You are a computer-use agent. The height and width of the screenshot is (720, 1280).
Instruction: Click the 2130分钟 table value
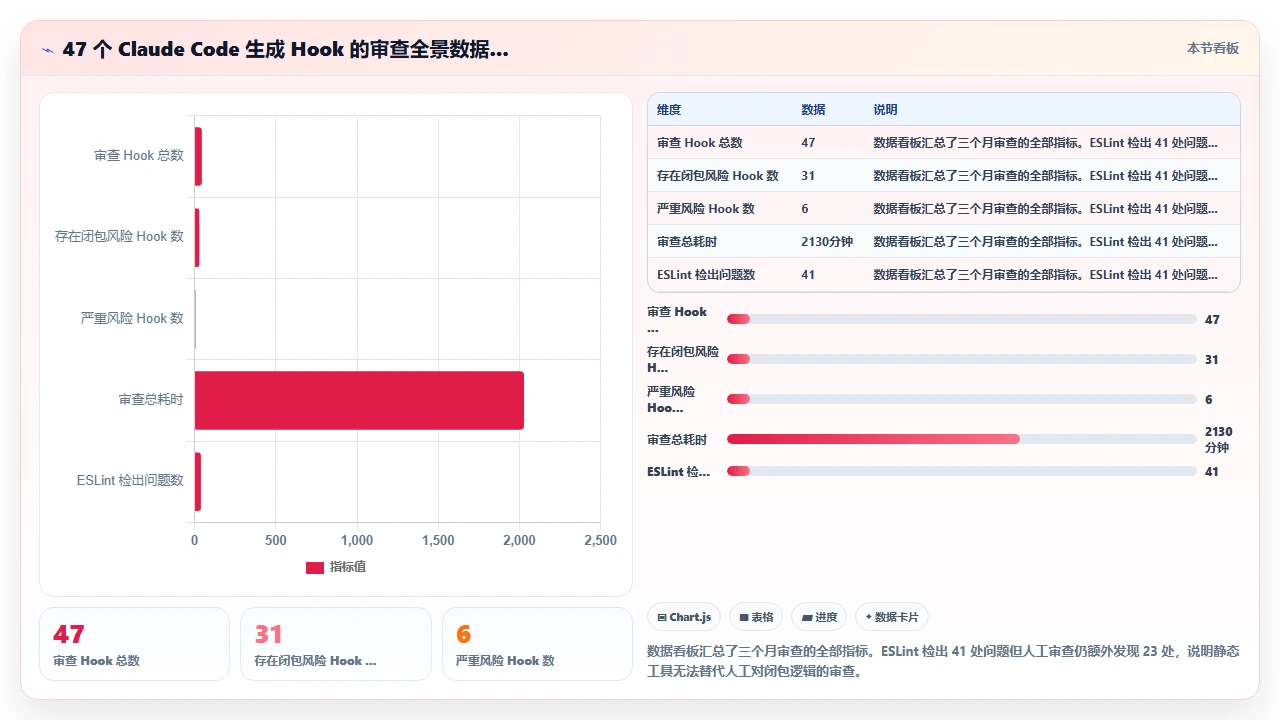[x=827, y=242]
